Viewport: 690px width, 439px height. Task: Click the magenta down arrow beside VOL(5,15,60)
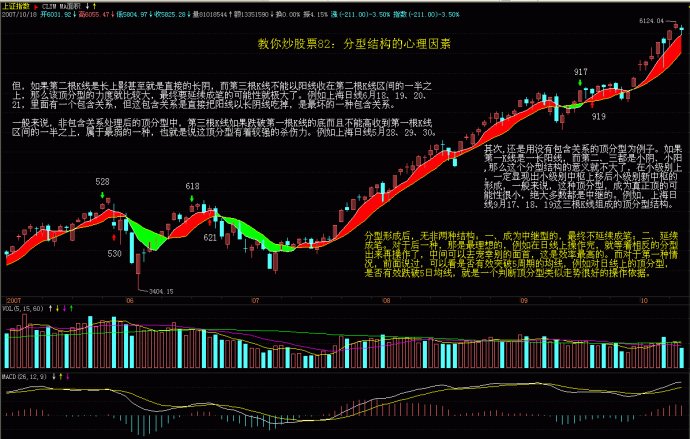click(64, 309)
